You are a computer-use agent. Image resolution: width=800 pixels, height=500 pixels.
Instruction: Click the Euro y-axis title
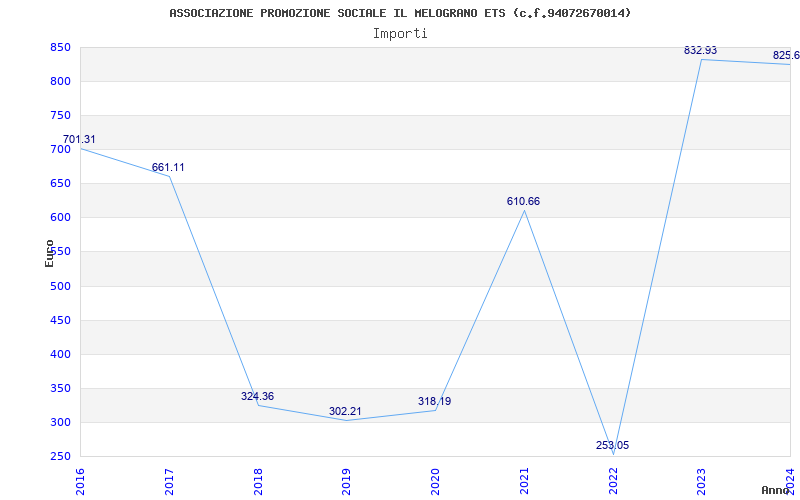click(49, 253)
